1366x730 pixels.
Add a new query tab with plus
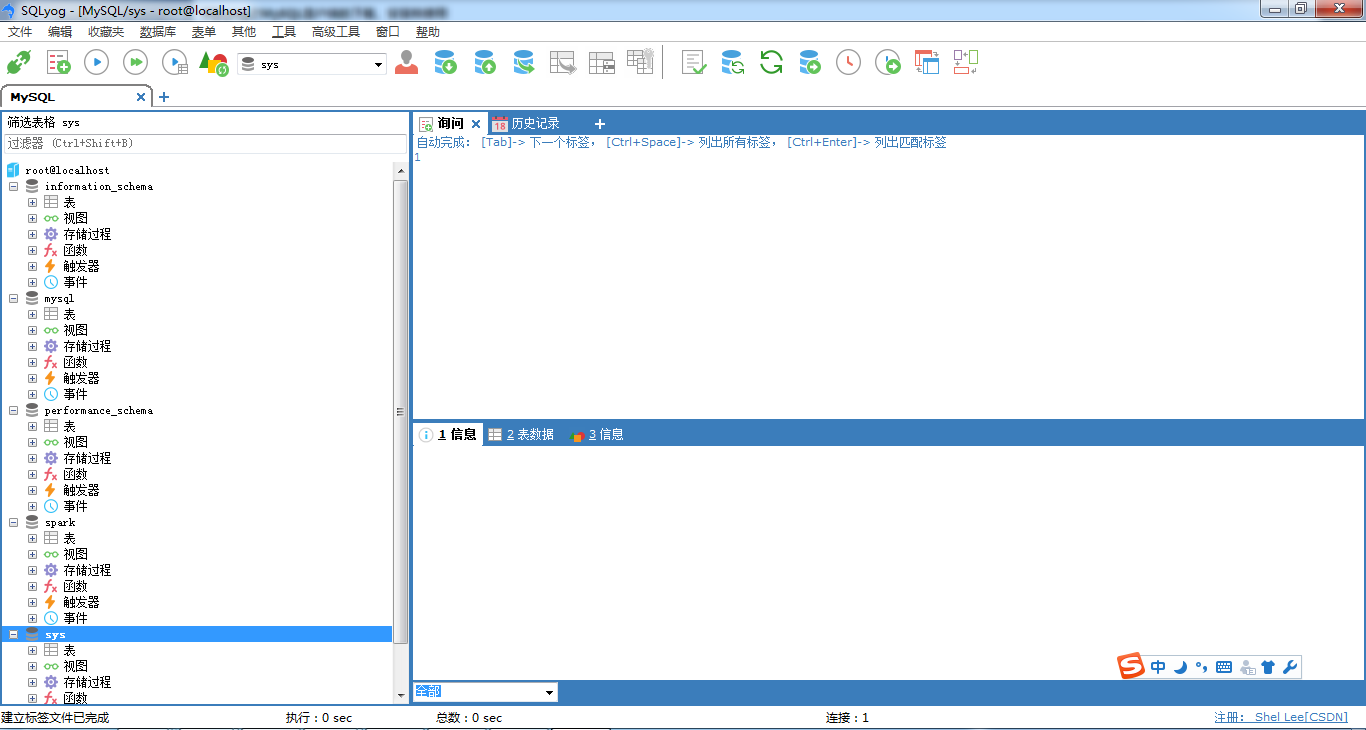click(600, 124)
